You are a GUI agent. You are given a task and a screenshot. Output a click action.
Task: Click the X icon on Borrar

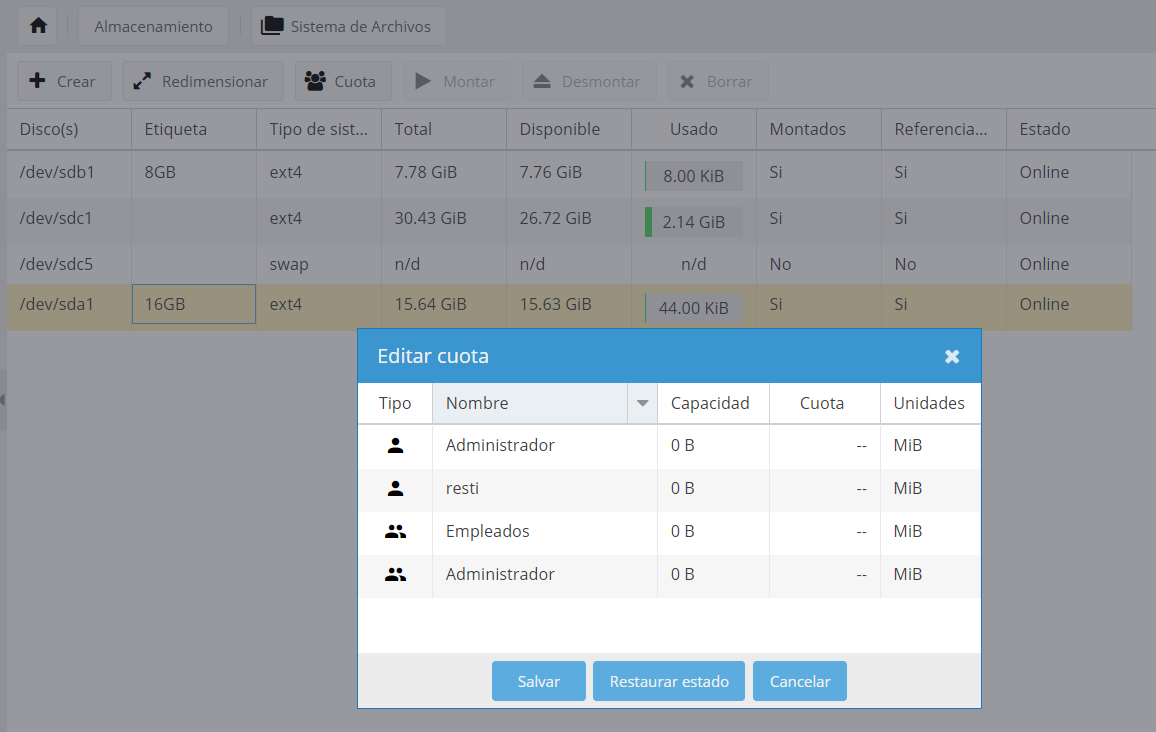coord(687,81)
